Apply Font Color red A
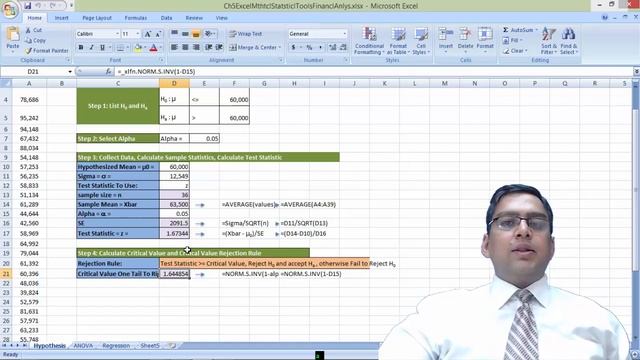Viewport: 640px width, 360px height. [153, 48]
